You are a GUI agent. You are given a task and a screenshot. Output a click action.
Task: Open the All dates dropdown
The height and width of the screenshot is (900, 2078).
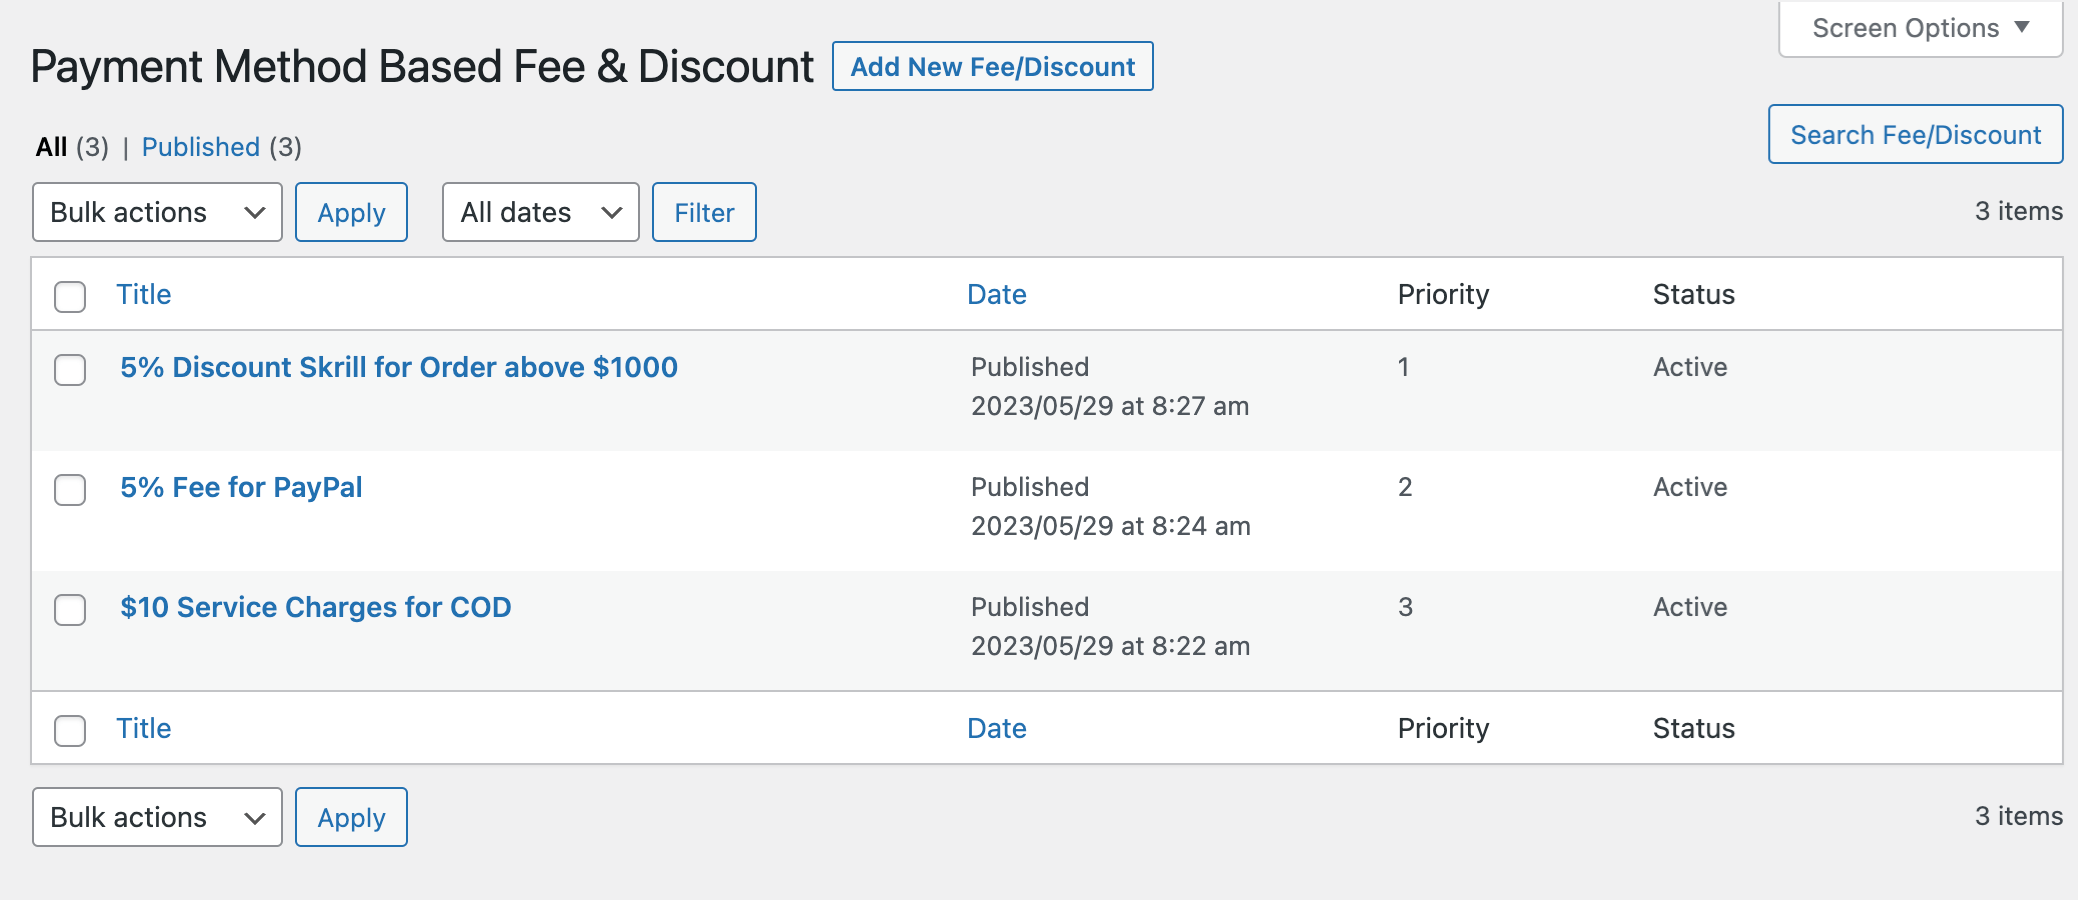(x=539, y=212)
